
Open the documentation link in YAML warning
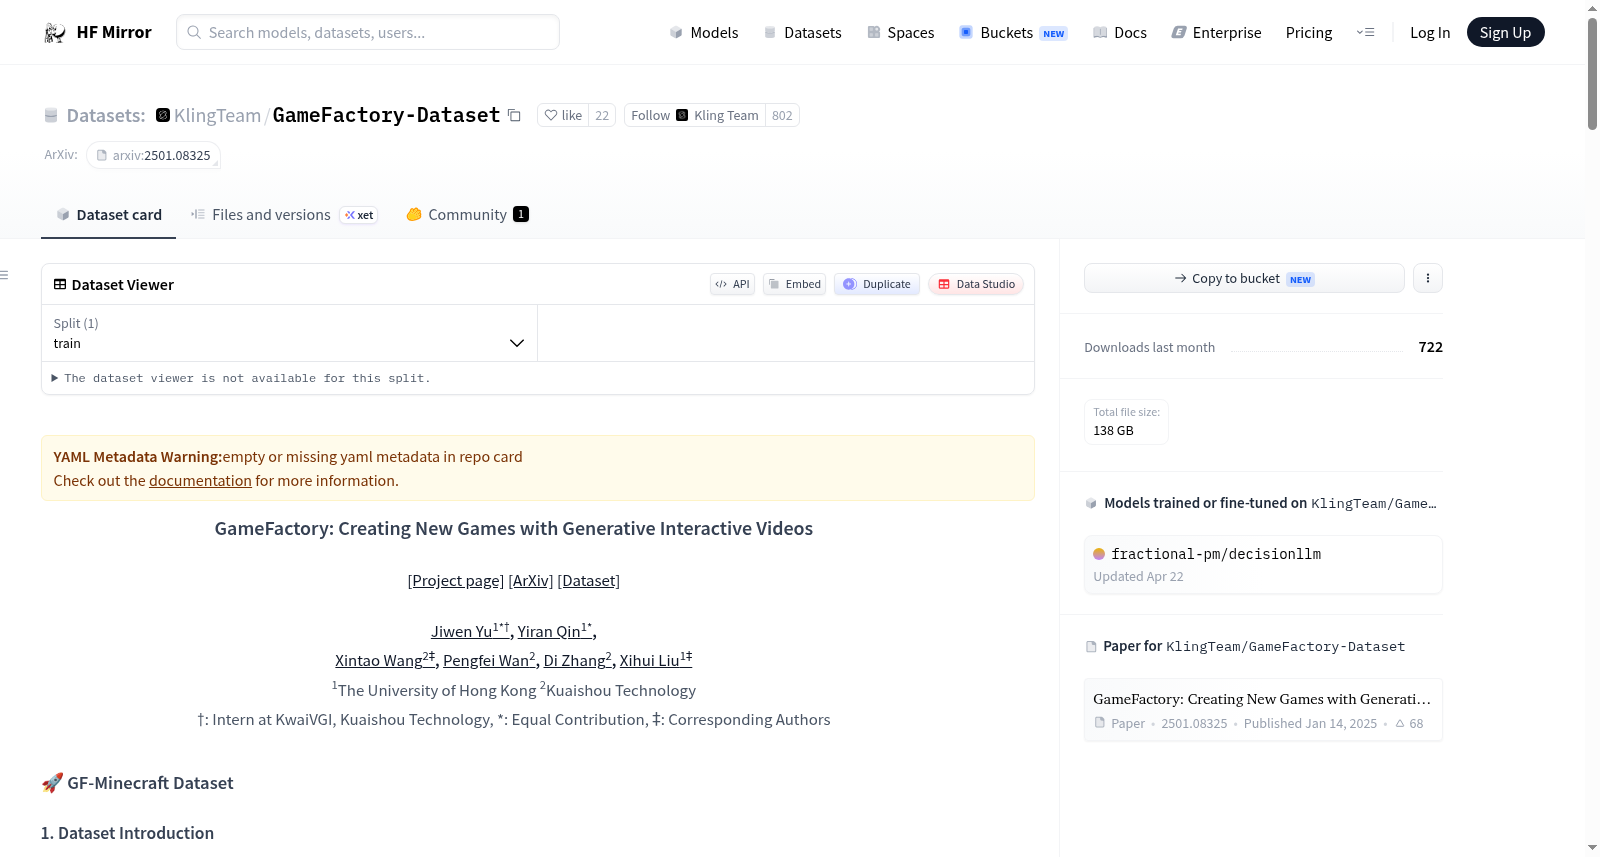click(200, 480)
